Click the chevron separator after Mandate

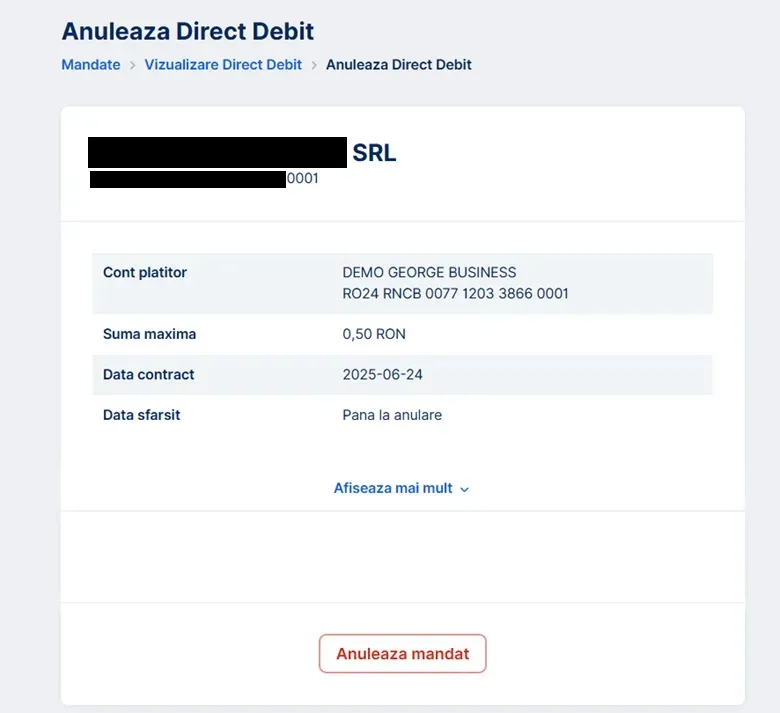(132, 65)
